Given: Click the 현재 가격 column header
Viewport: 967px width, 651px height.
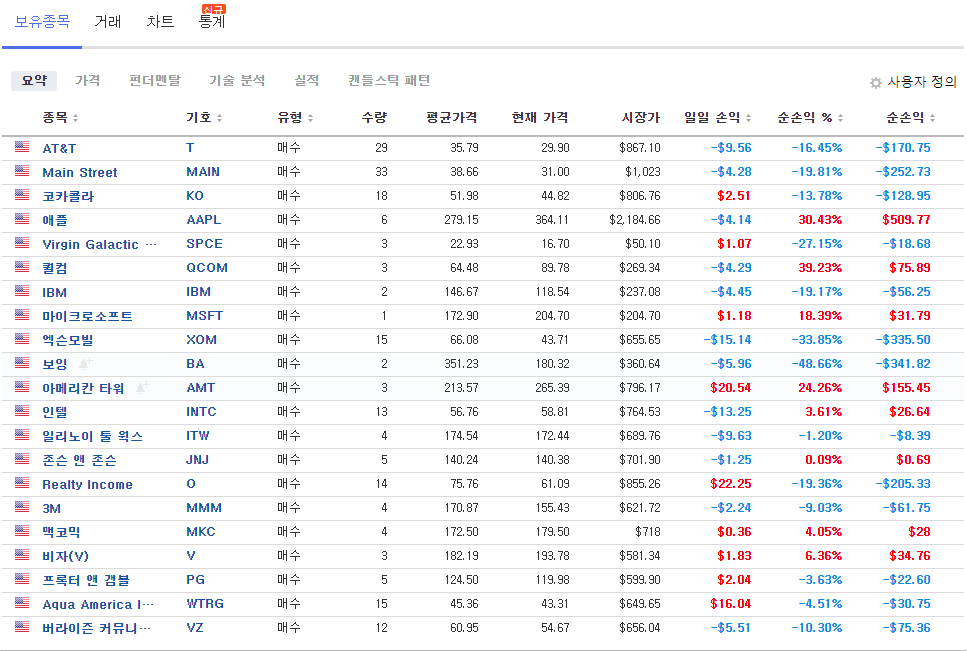Looking at the screenshot, I should 540,117.
